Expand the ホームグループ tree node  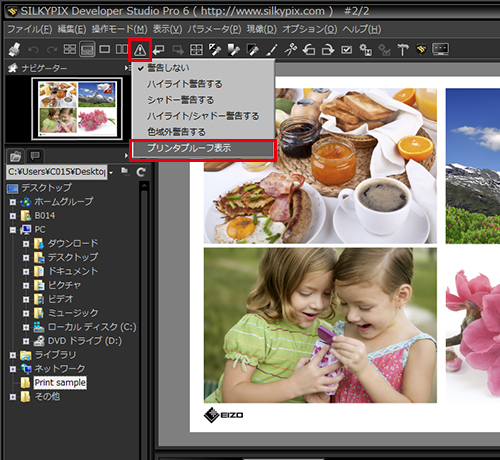(x=13, y=202)
